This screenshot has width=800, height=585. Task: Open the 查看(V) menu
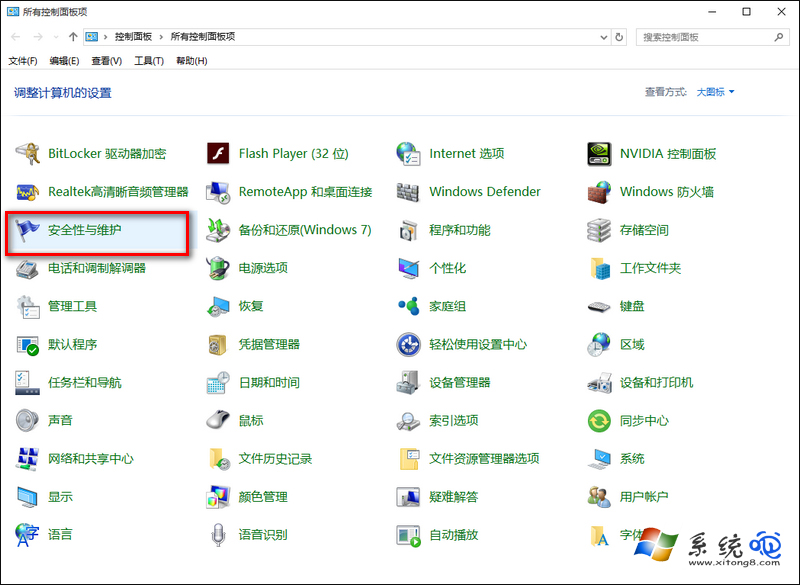click(107, 61)
